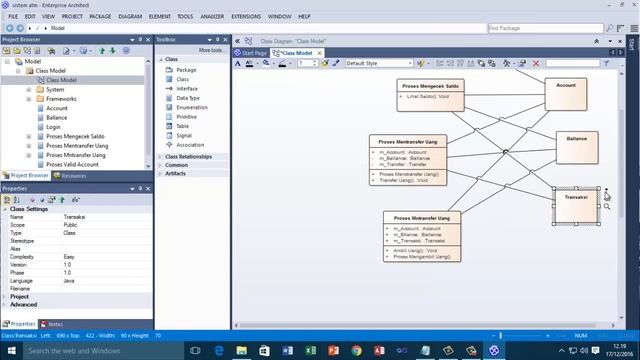Click the text font A icon in diagram toolbar

[238, 63]
